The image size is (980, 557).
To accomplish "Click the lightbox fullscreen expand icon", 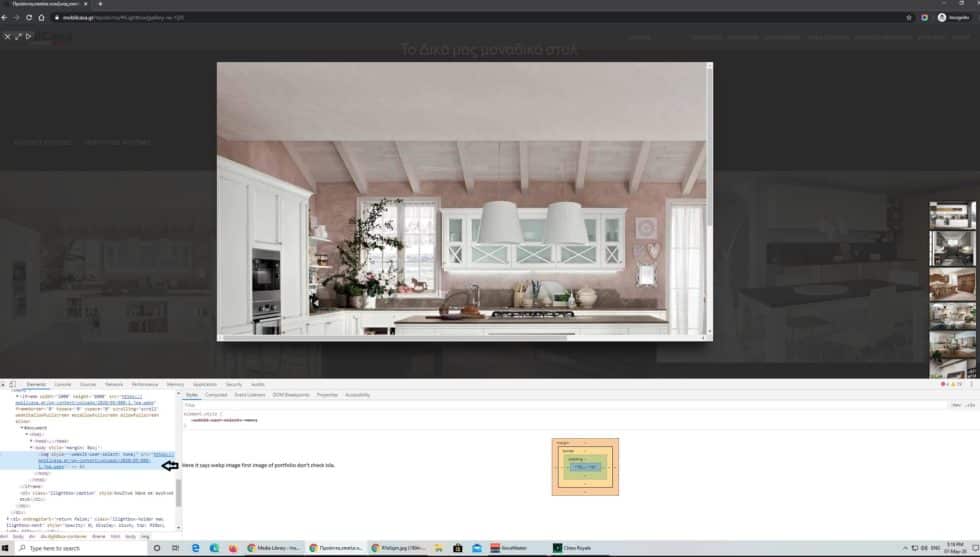I will (x=18, y=36).
